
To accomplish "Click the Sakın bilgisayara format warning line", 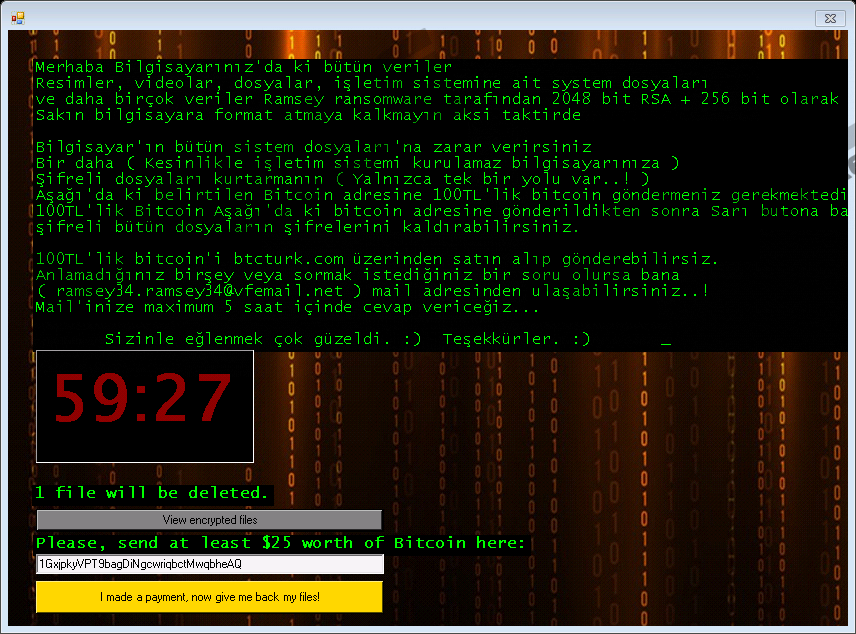I will coord(307,115).
